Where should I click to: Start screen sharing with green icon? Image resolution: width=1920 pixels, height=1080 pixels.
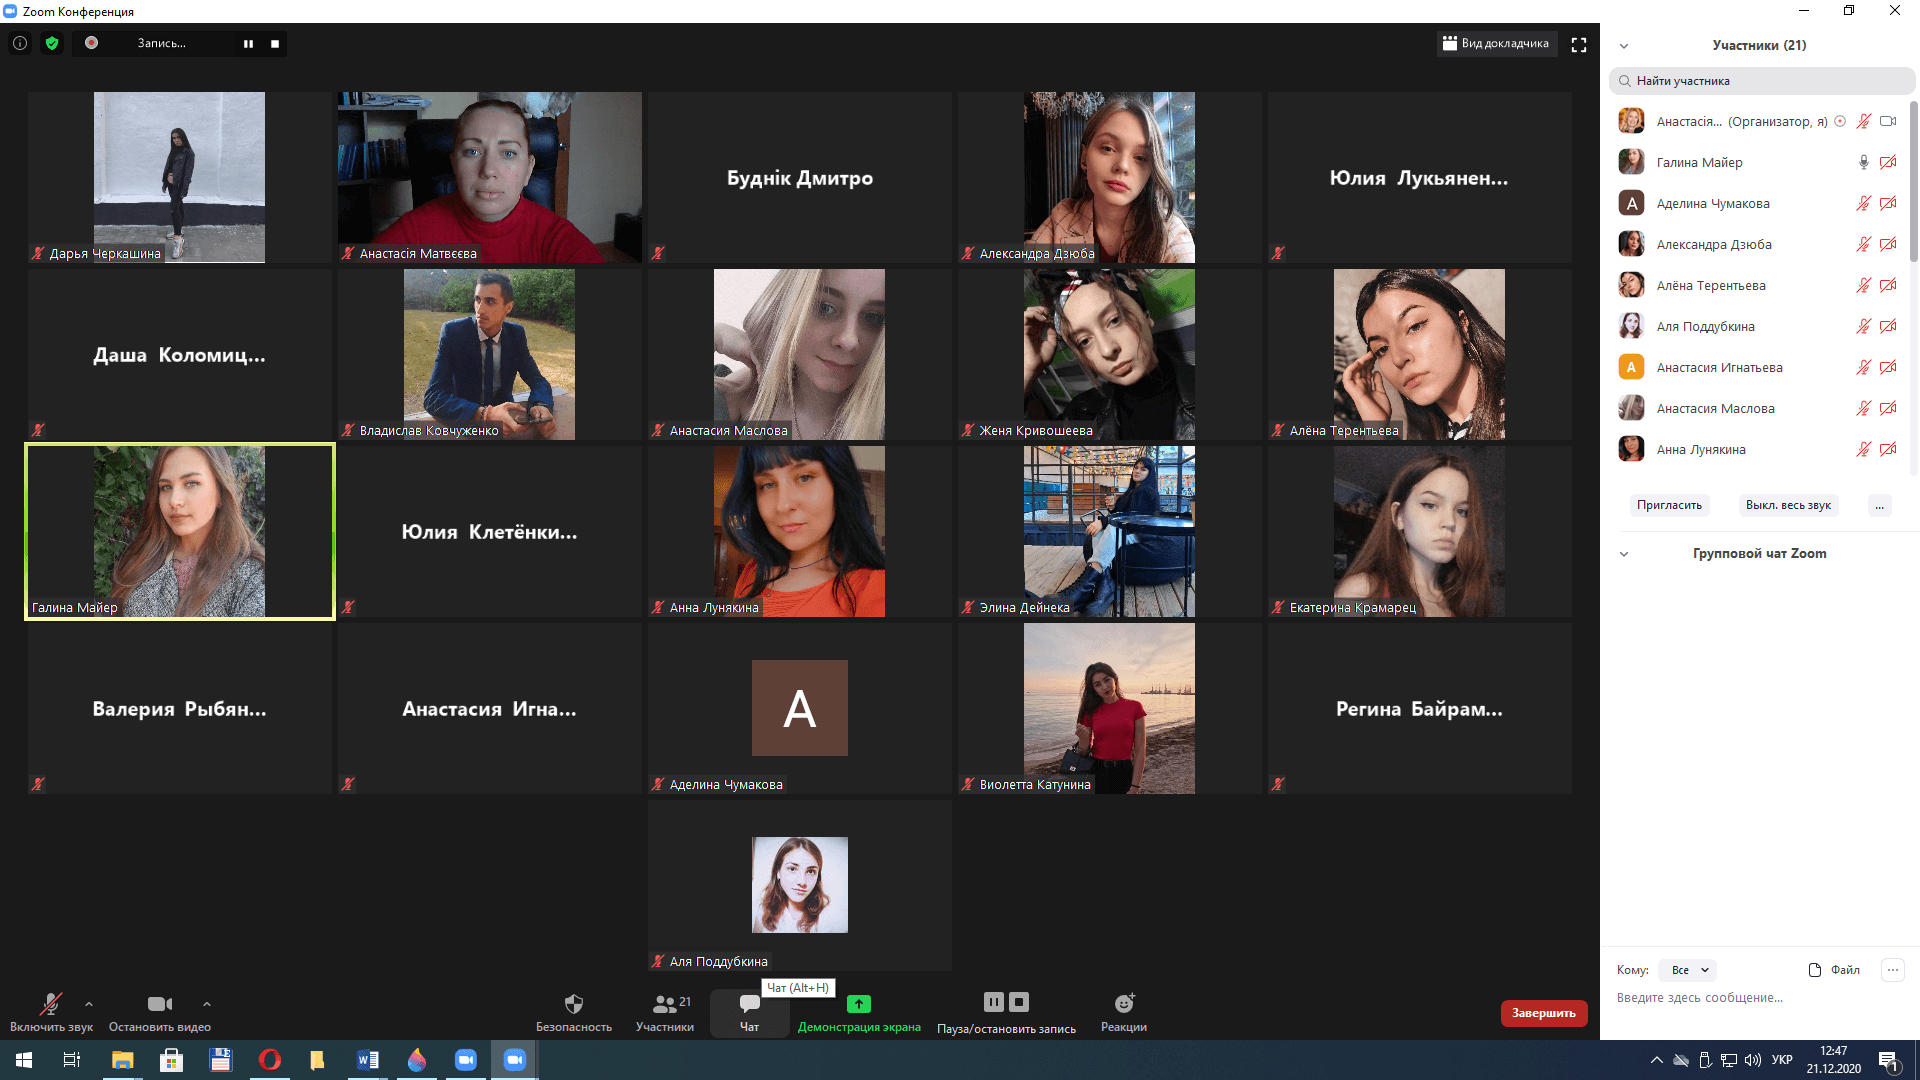pyautogui.click(x=858, y=1004)
